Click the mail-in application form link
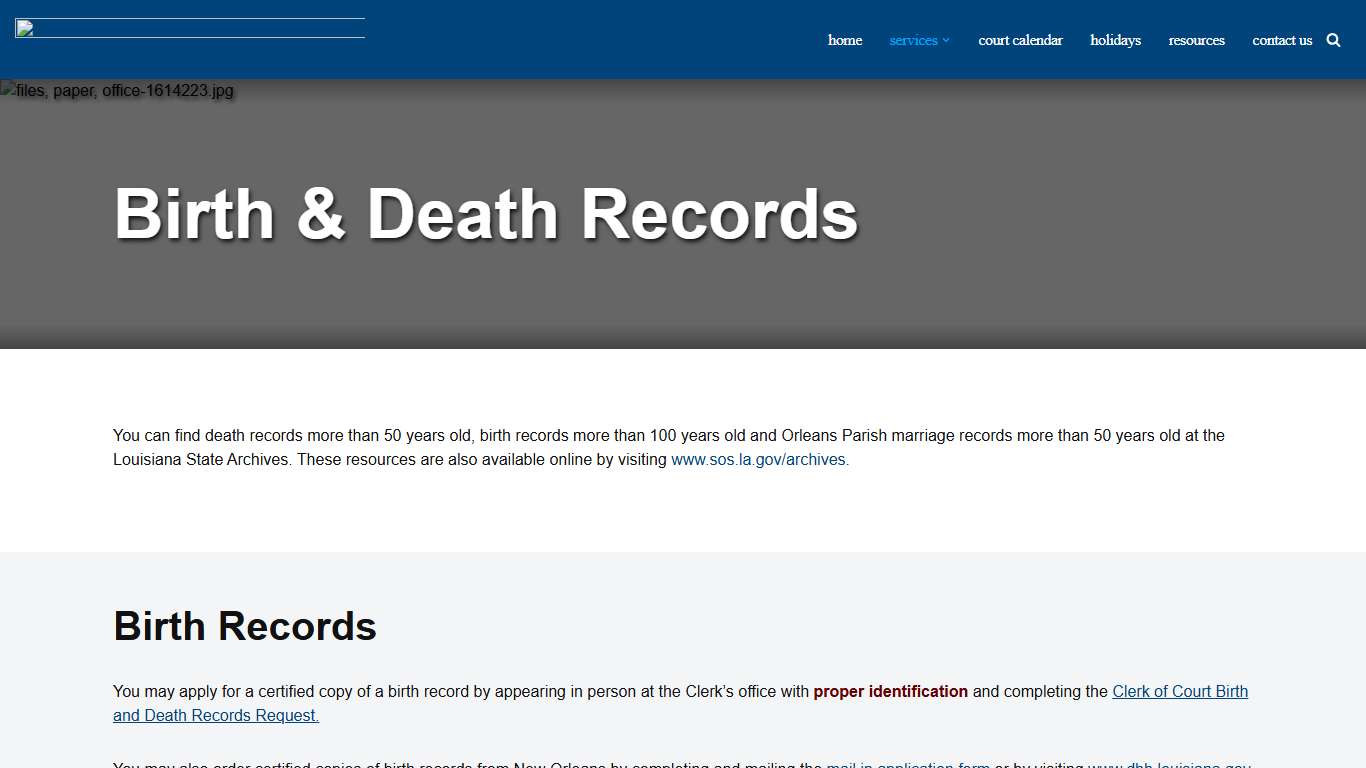The image size is (1366, 768). (x=908, y=765)
